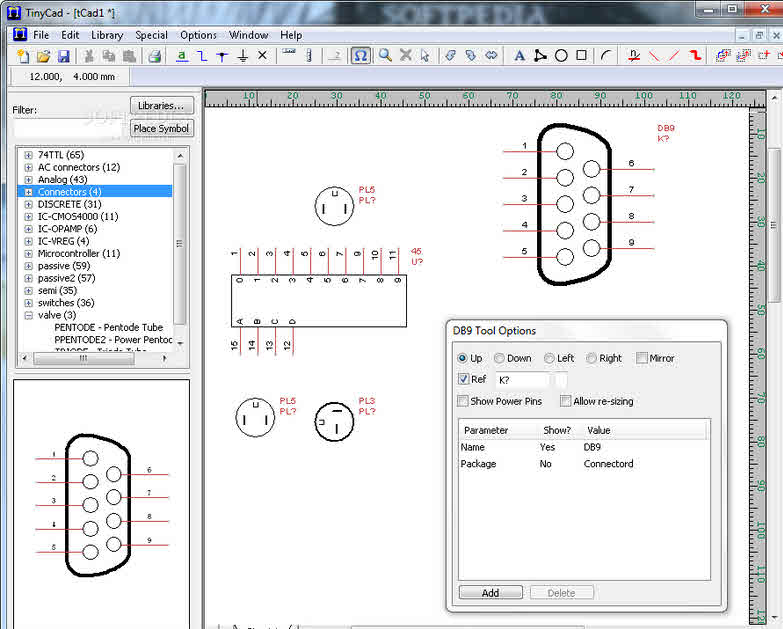Image resolution: width=783 pixels, height=629 pixels.
Task: Select the Rectangle square tool
Action: 581,55
